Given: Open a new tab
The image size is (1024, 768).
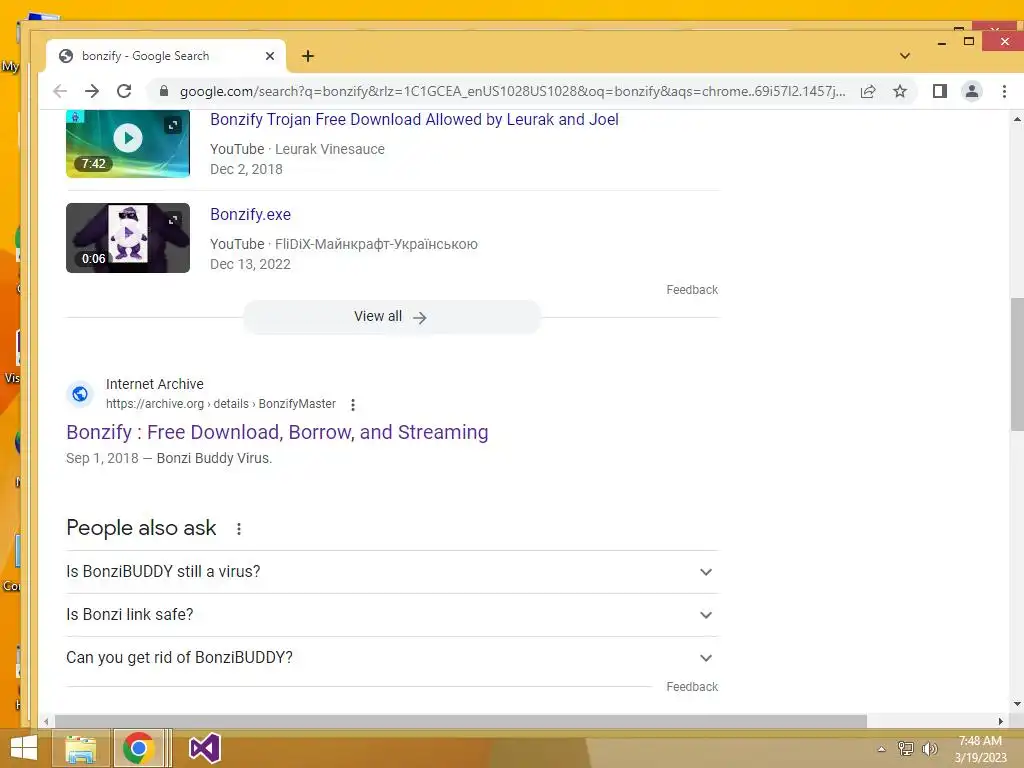Looking at the screenshot, I should click(308, 56).
